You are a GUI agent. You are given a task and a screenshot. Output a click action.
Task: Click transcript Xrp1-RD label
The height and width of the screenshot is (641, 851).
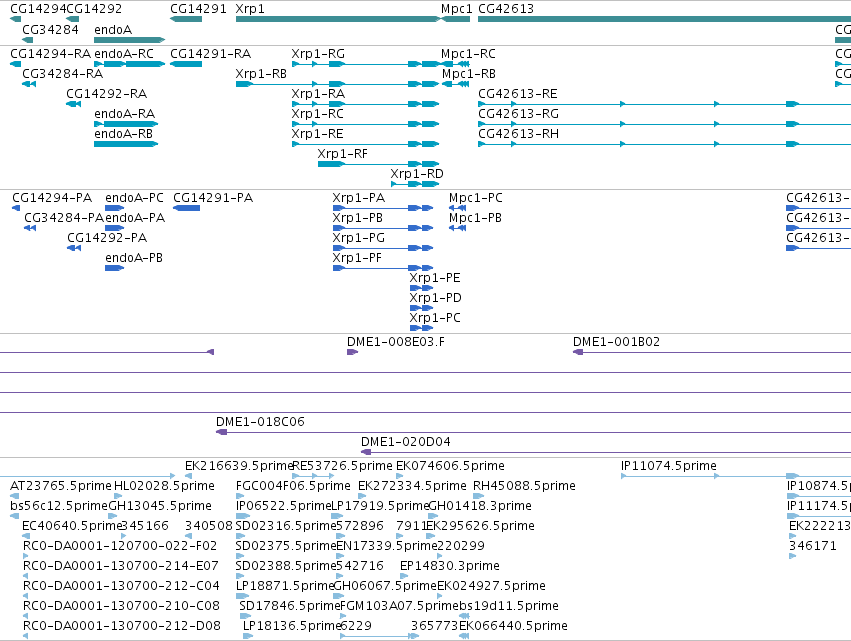point(417,174)
